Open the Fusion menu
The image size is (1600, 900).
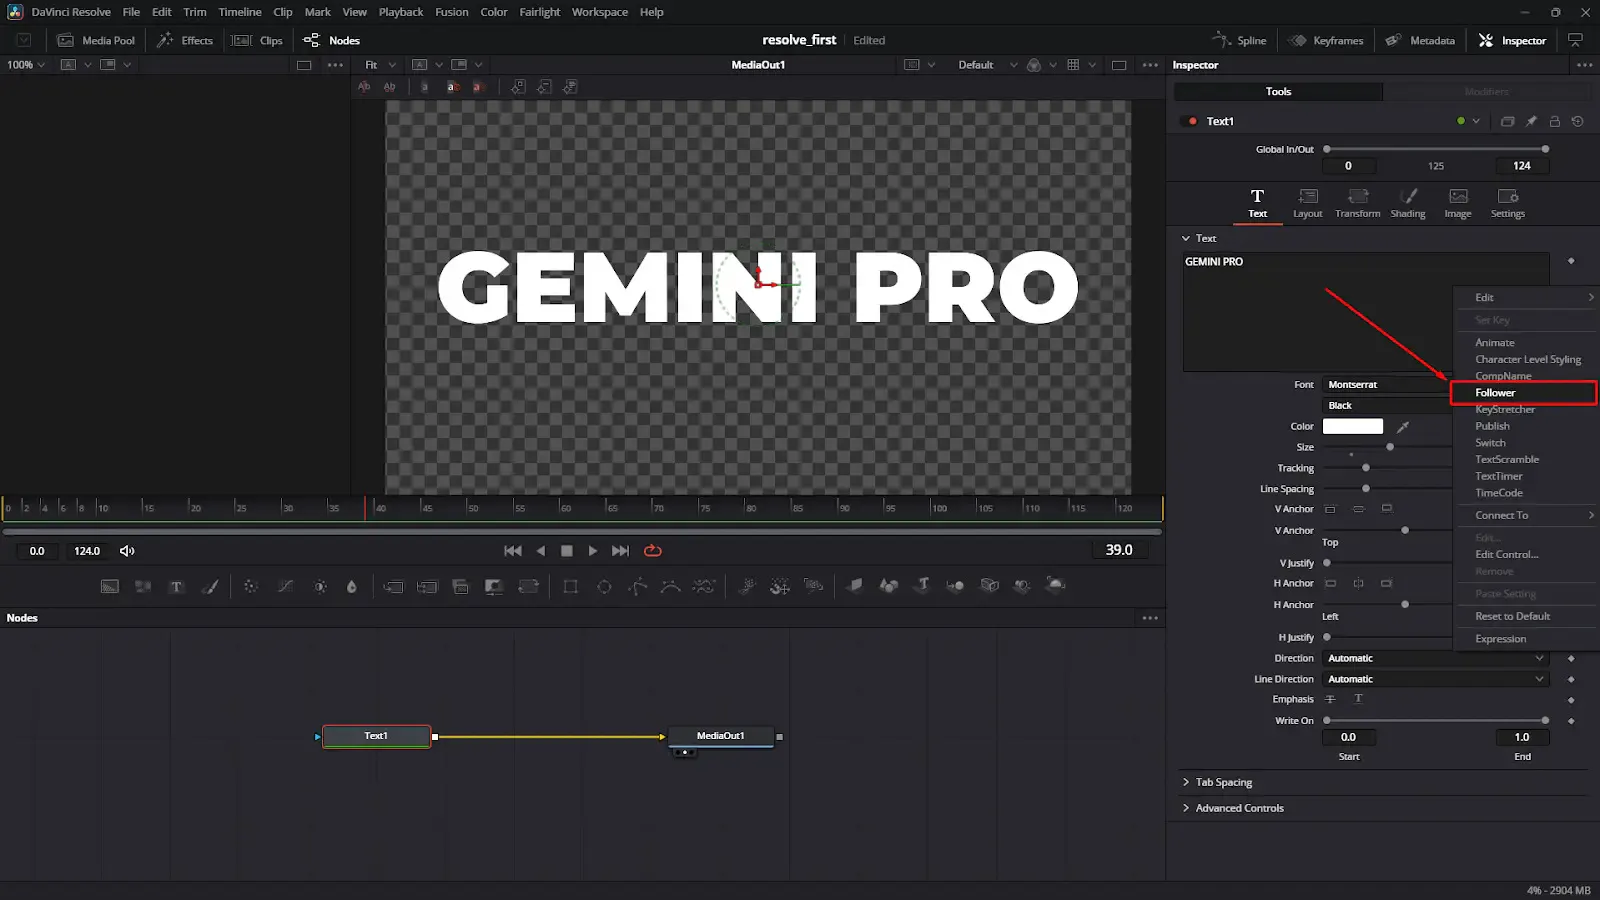[x=451, y=12]
